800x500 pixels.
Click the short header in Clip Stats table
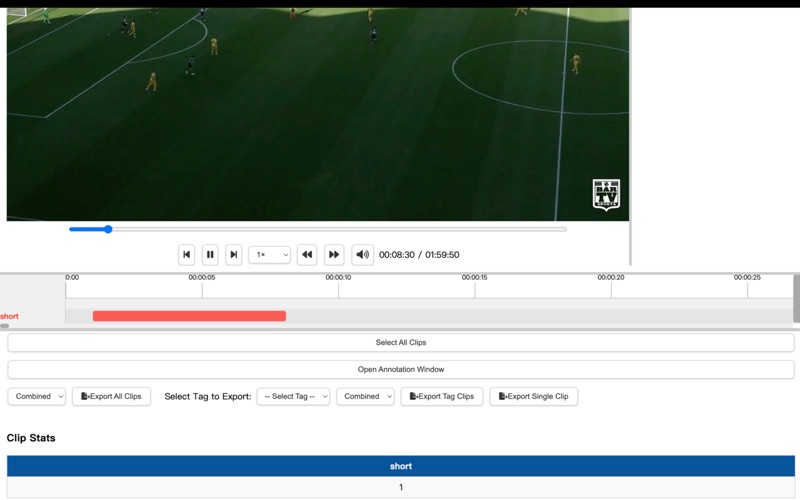401,466
